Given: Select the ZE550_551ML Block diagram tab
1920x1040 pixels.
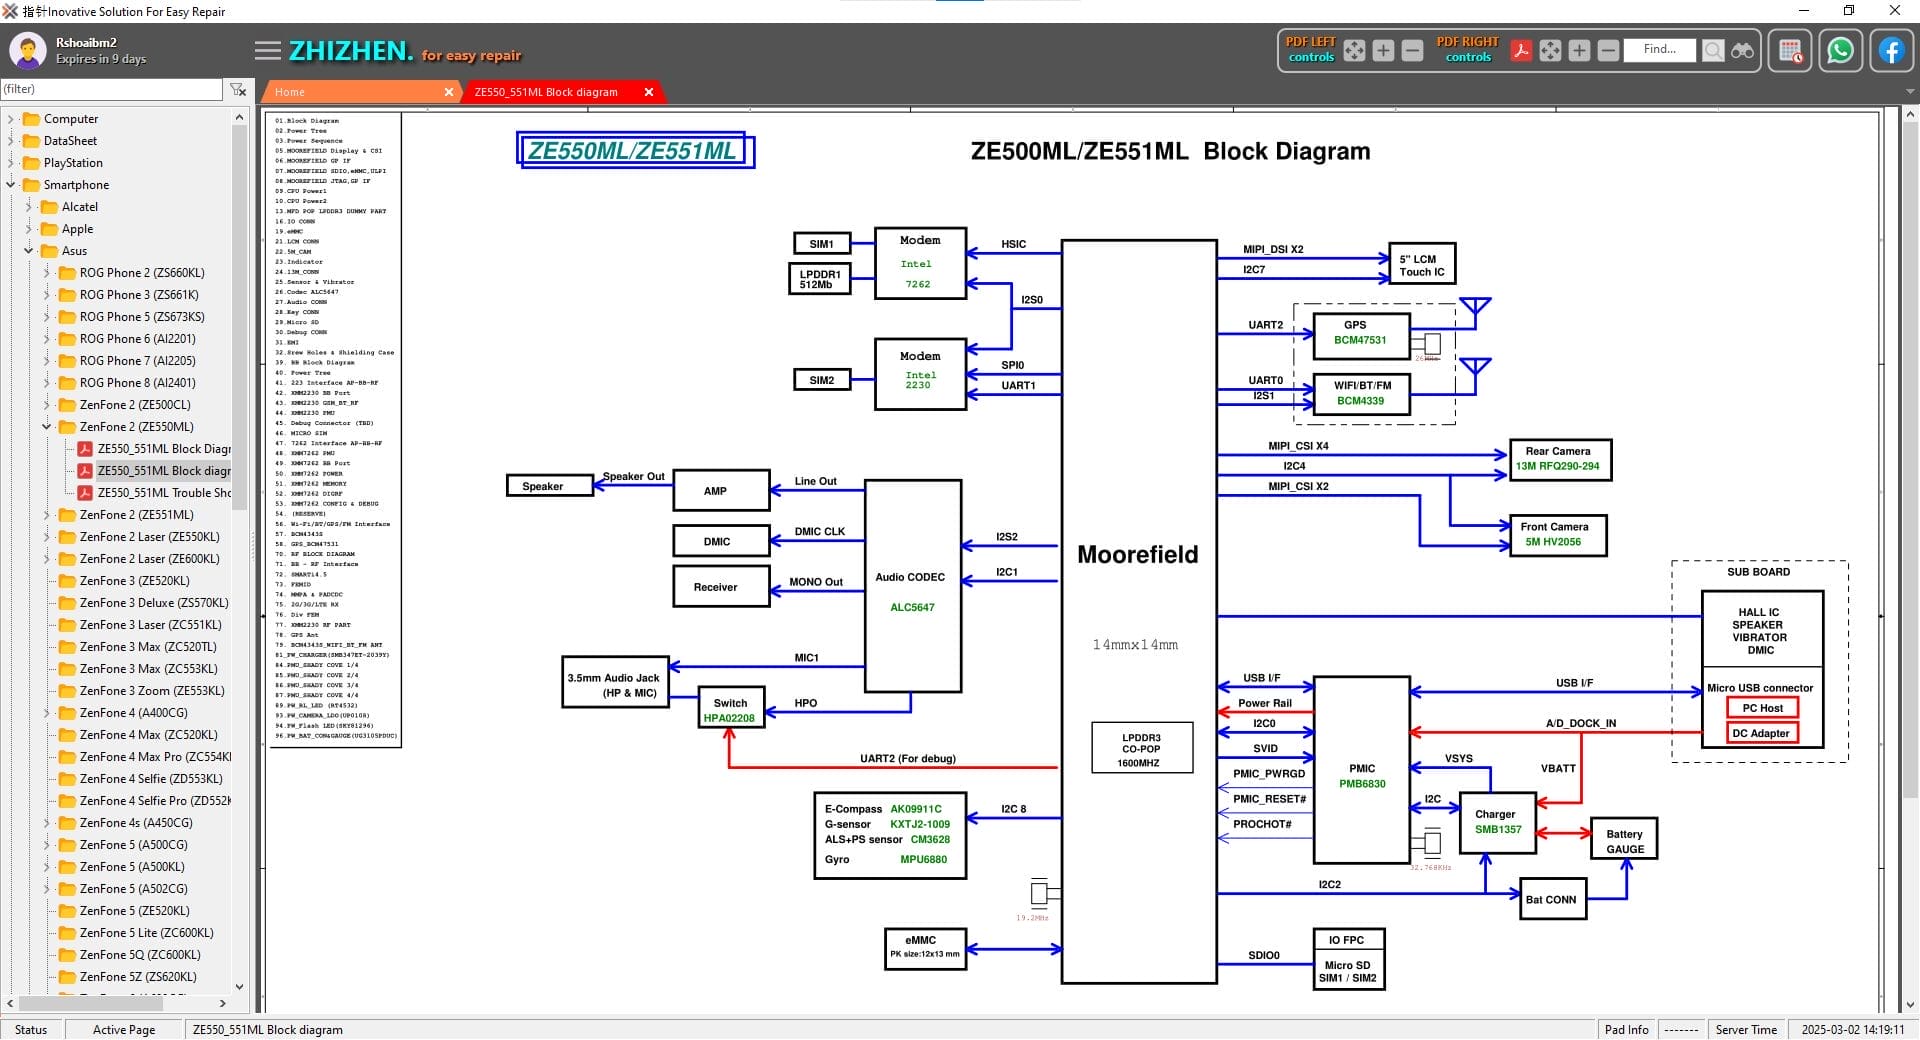Looking at the screenshot, I should pyautogui.click(x=546, y=91).
